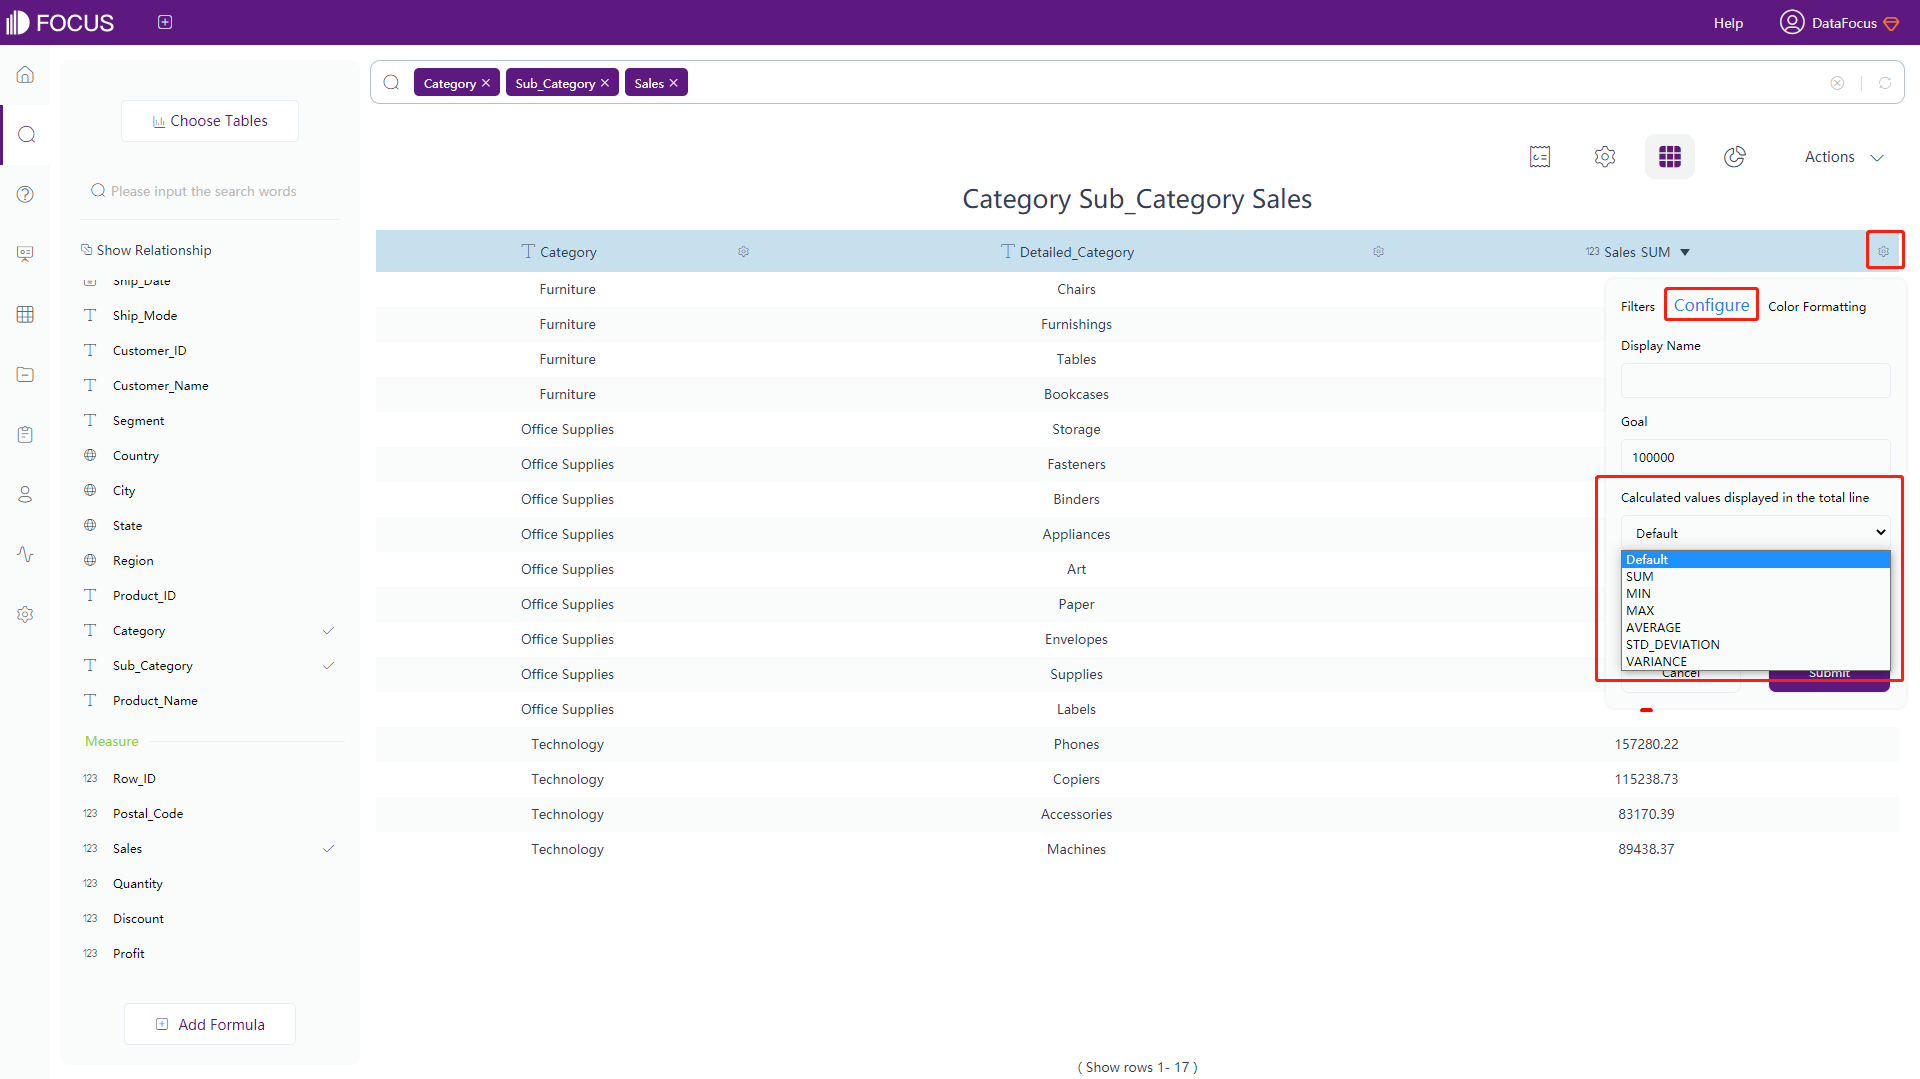Viewport: 1920px width, 1079px height.
Task: Select the Discount measure field
Action: click(x=138, y=919)
